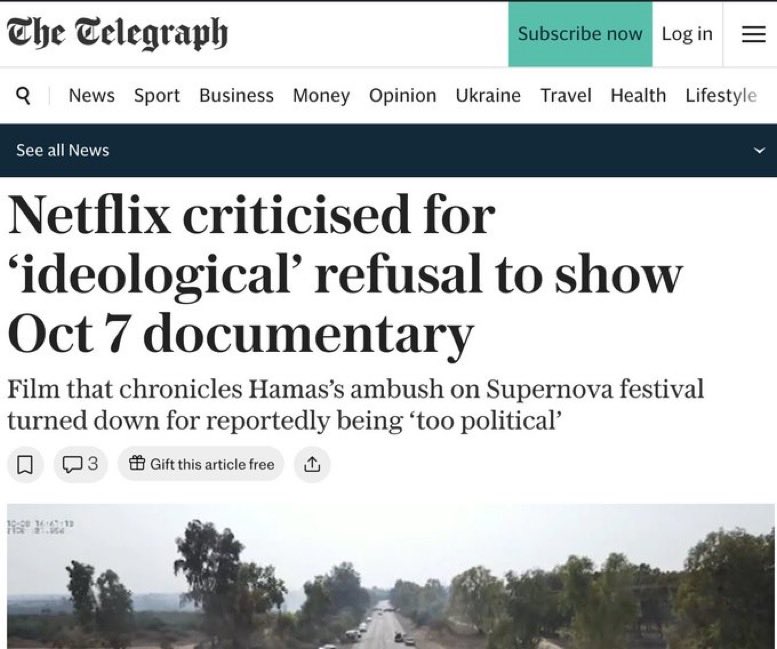The width and height of the screenshot is (777, 649).
Task: Select the Ukraine tab
Action: coord(488,95)
